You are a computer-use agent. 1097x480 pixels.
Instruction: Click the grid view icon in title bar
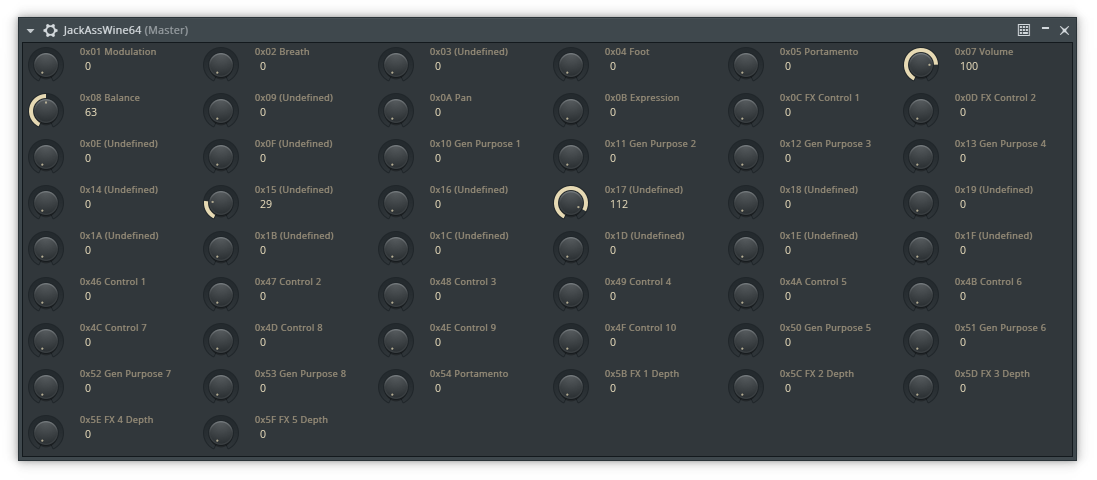click(x=1024, y=30)
